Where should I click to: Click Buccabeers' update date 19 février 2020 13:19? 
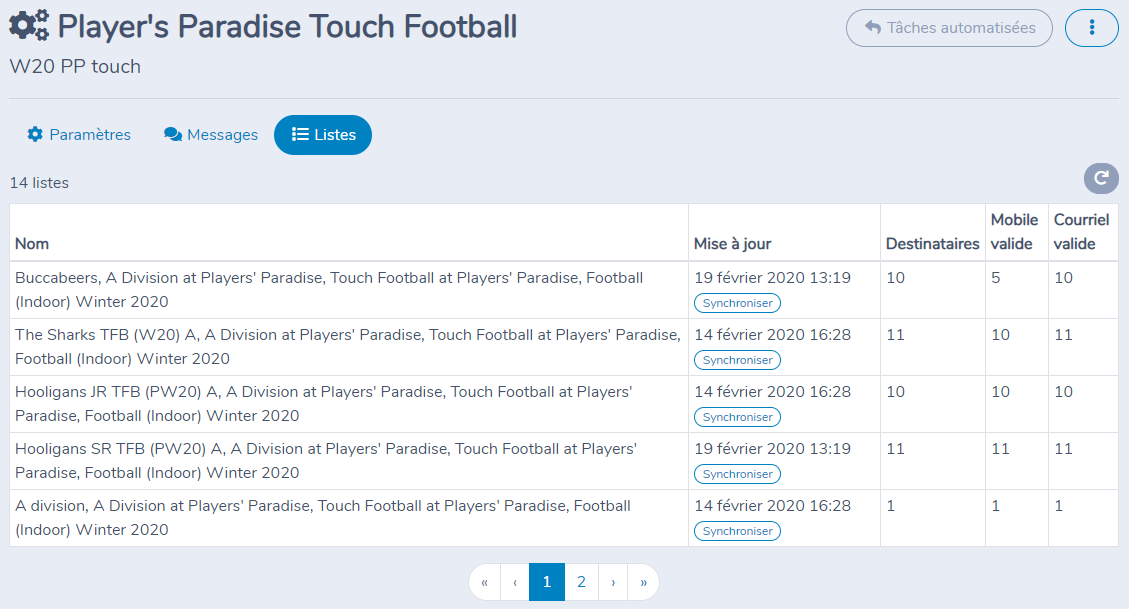click(773, 277)
